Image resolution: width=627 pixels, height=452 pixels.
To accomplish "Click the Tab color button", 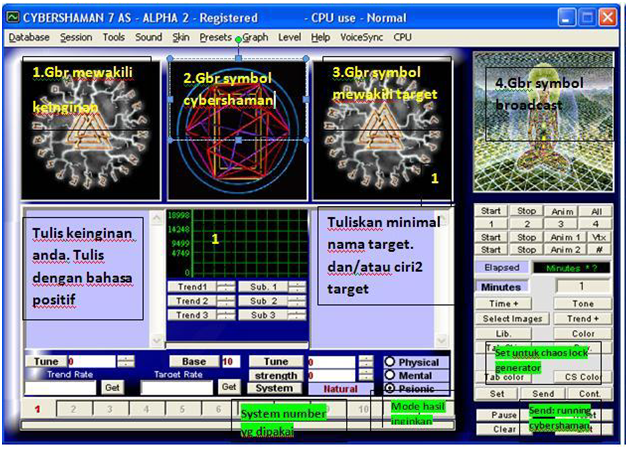I will [x=504, y=377].
